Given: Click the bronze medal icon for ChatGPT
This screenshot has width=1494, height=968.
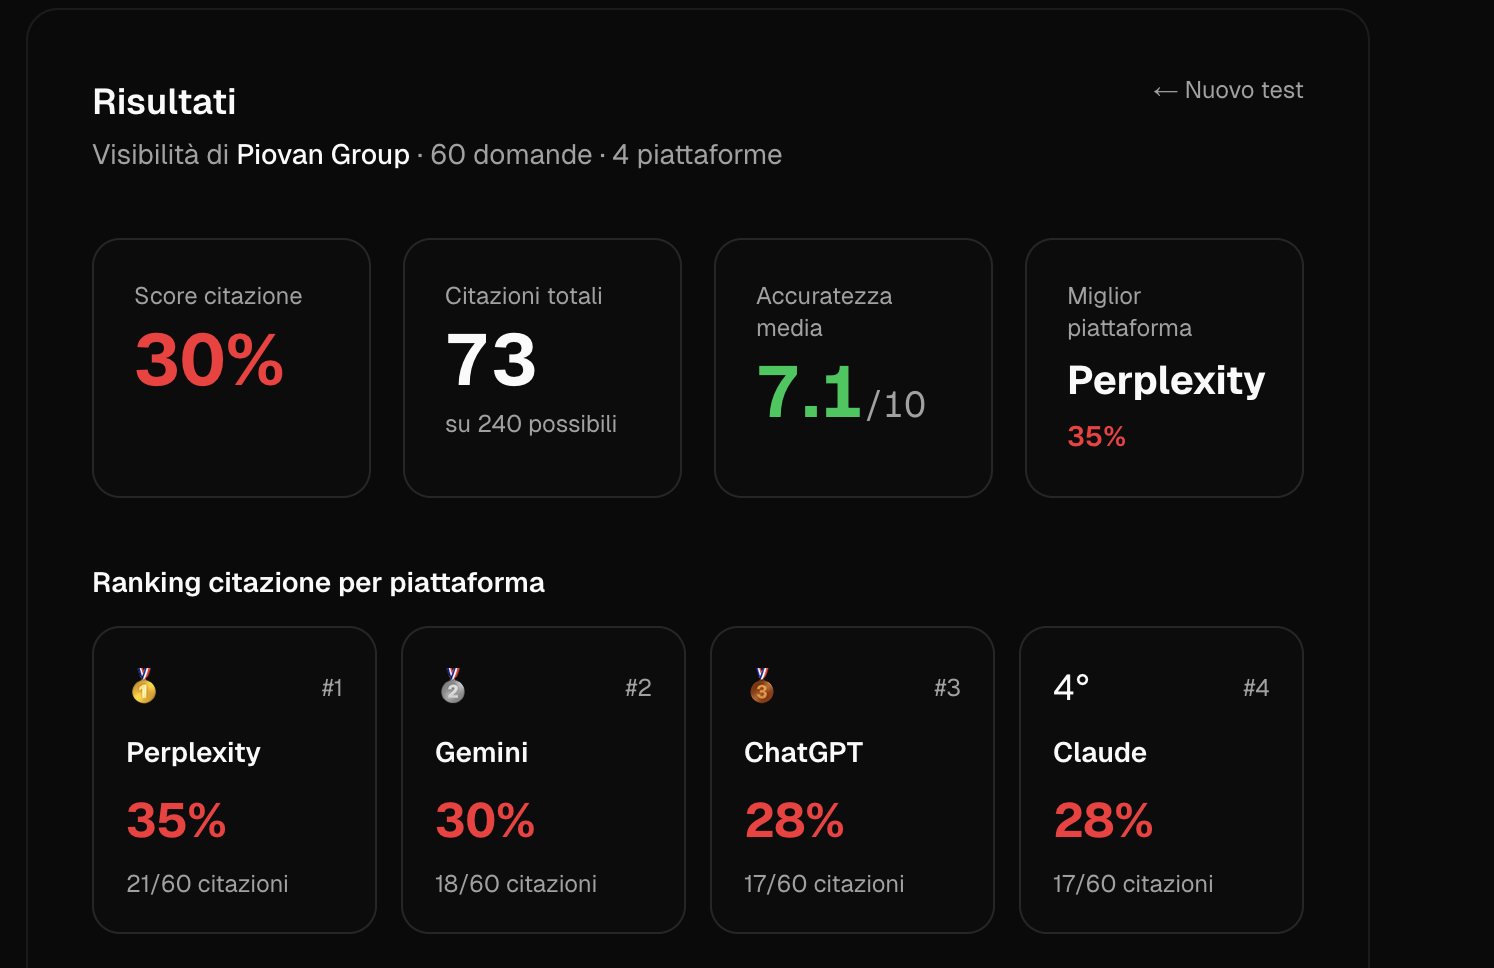Looking at the screenshot, I should tap(762, 686).
